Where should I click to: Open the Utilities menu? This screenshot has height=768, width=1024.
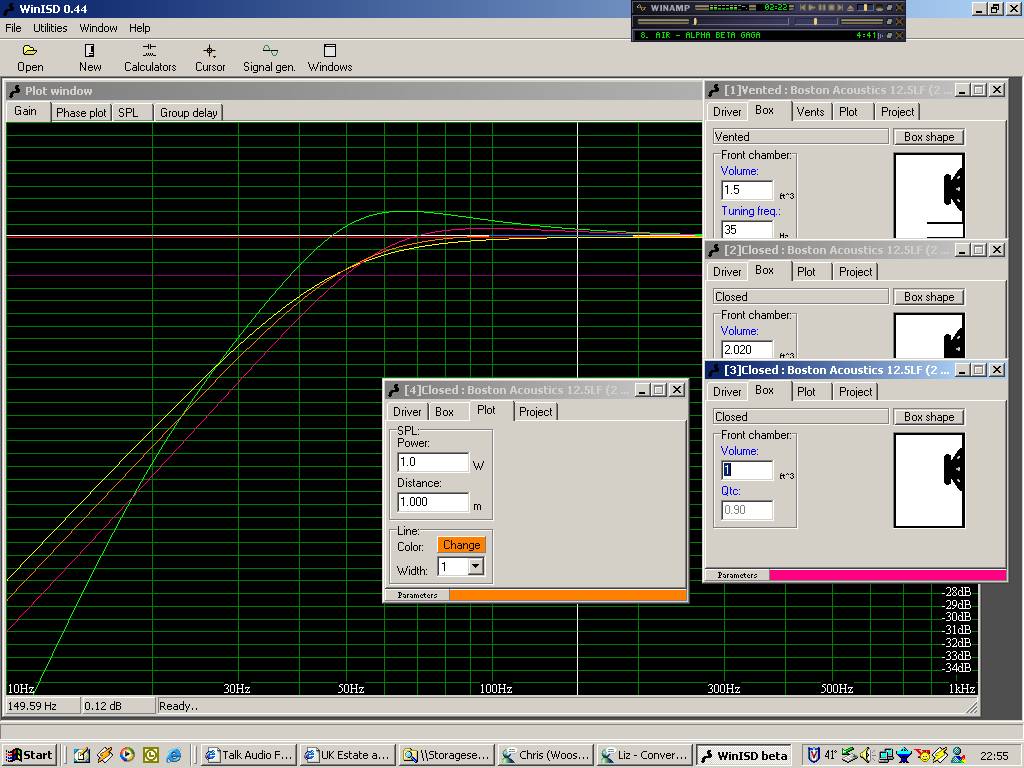click(50, 28)
